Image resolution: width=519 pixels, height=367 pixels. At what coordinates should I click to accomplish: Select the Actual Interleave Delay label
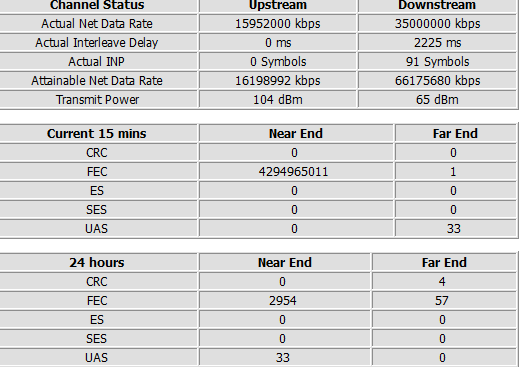tap(97, 43)
